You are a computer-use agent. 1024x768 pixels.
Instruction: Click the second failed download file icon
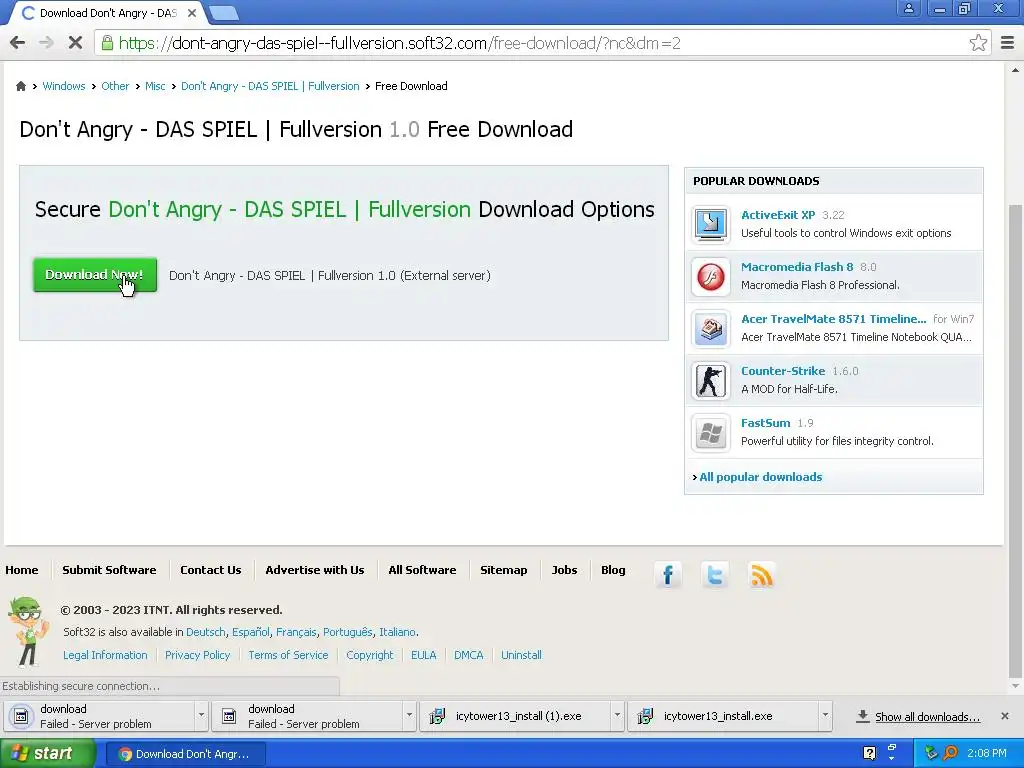(x=229, y=716)
